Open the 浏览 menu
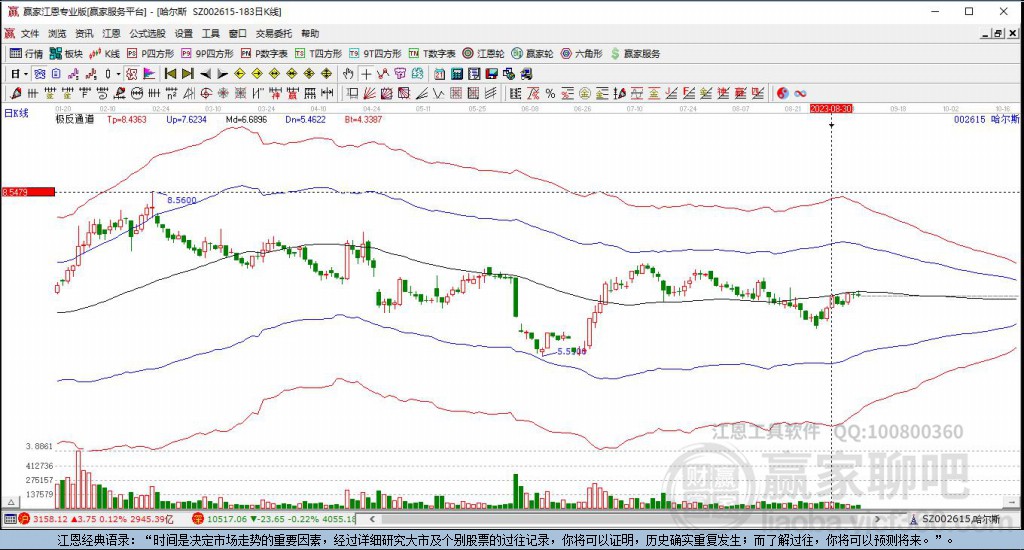 click(x=57, y=33)
